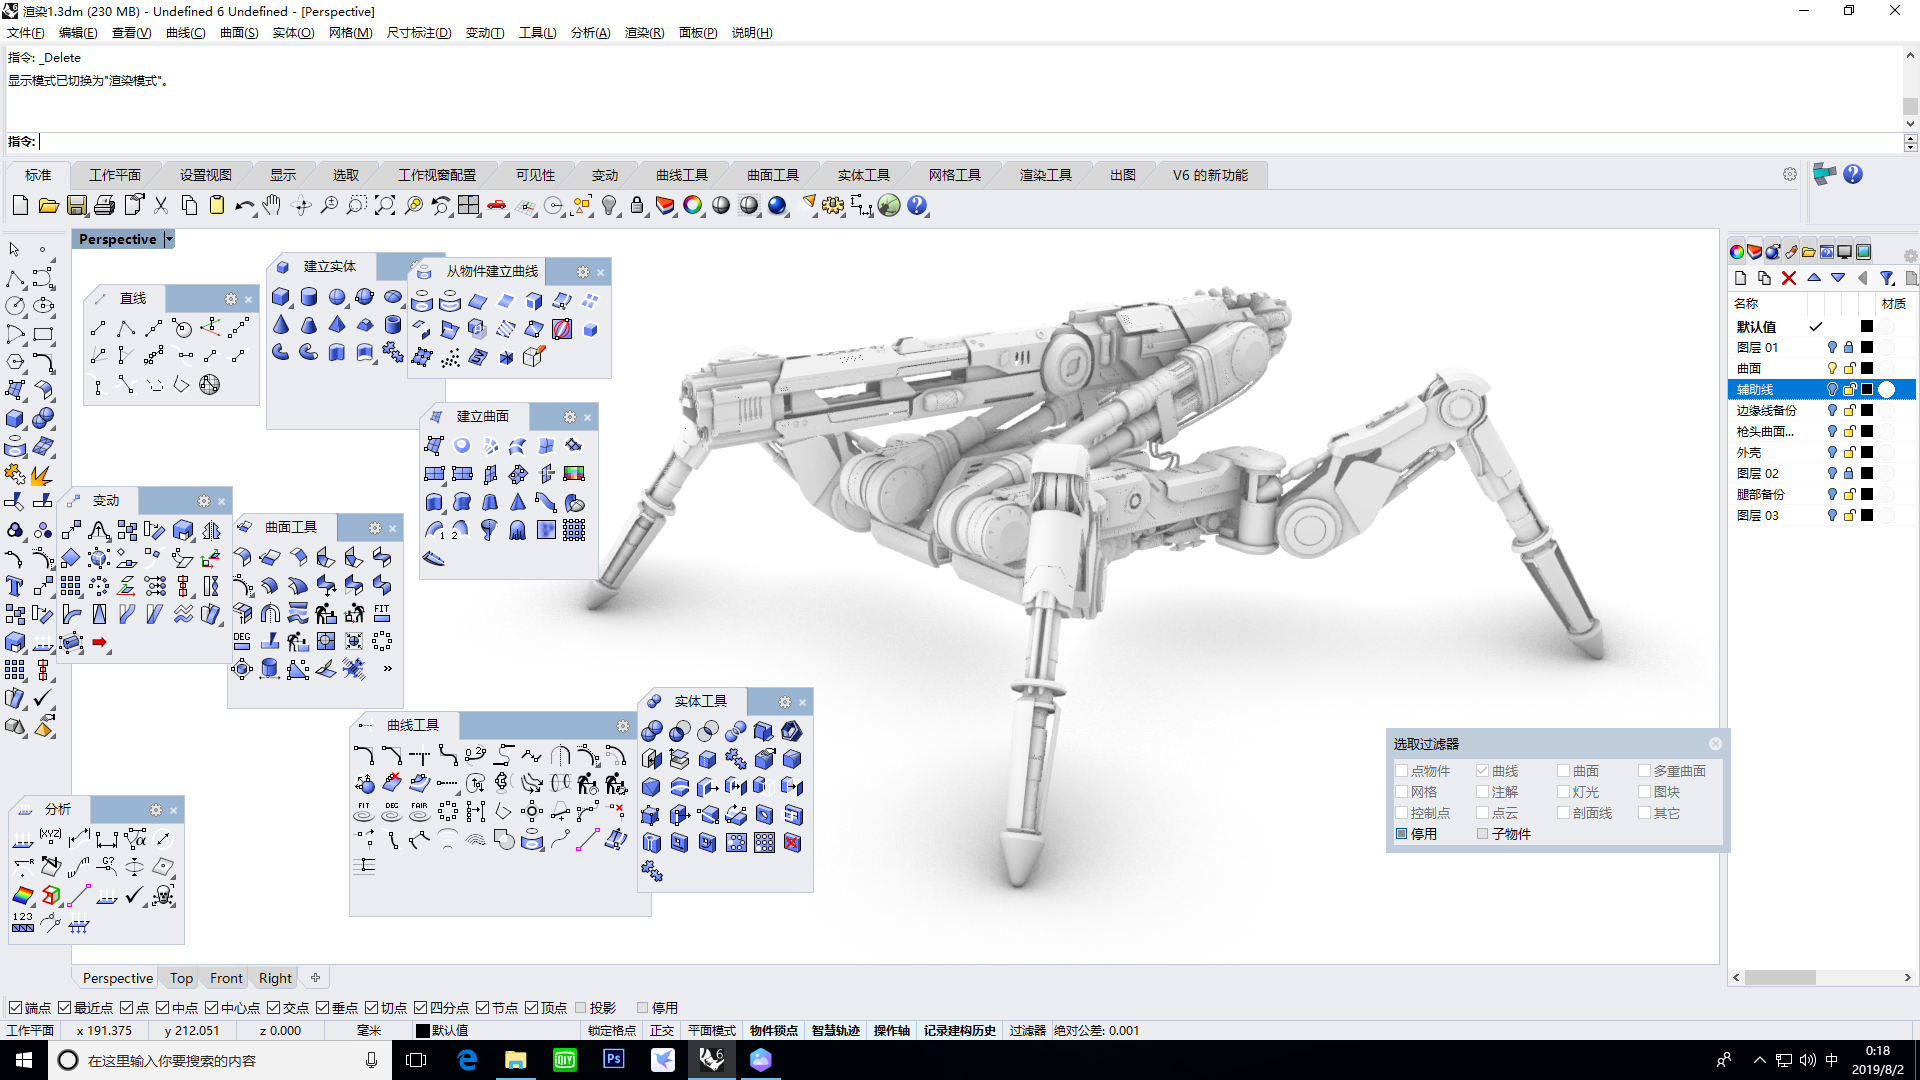1920x1080 pixels.
Task: Move the selected layer up with the triangle icon
Action: coord(1815,278)
